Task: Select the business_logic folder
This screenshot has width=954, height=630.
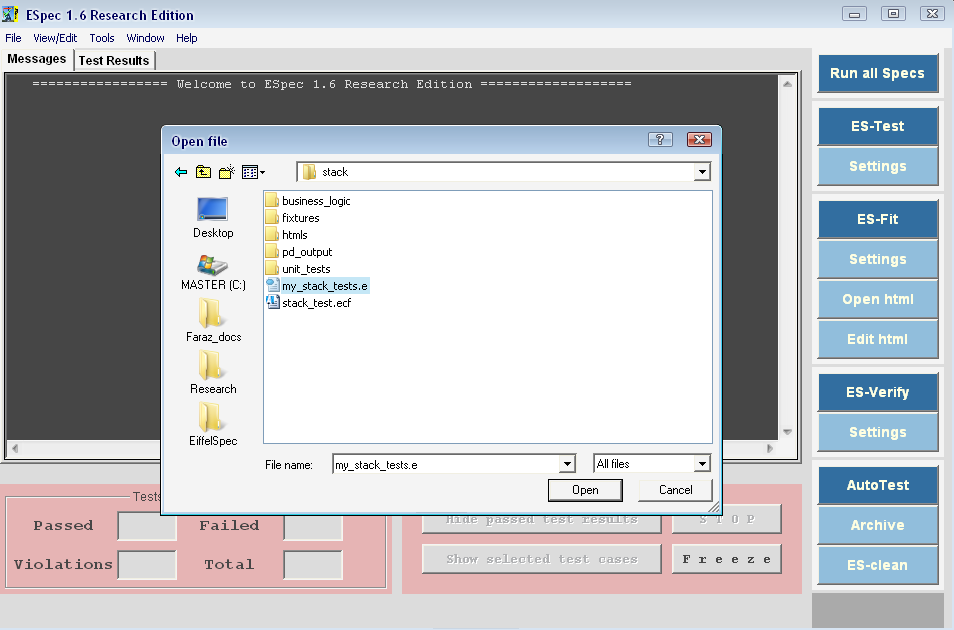Action: pyautogui.click(x=308, y=201)
